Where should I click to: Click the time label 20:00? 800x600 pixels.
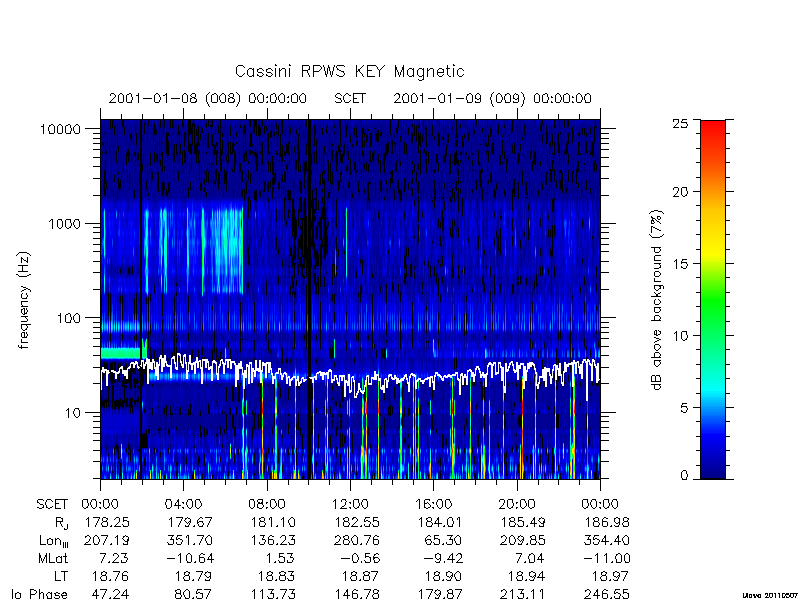coord(517,505)
